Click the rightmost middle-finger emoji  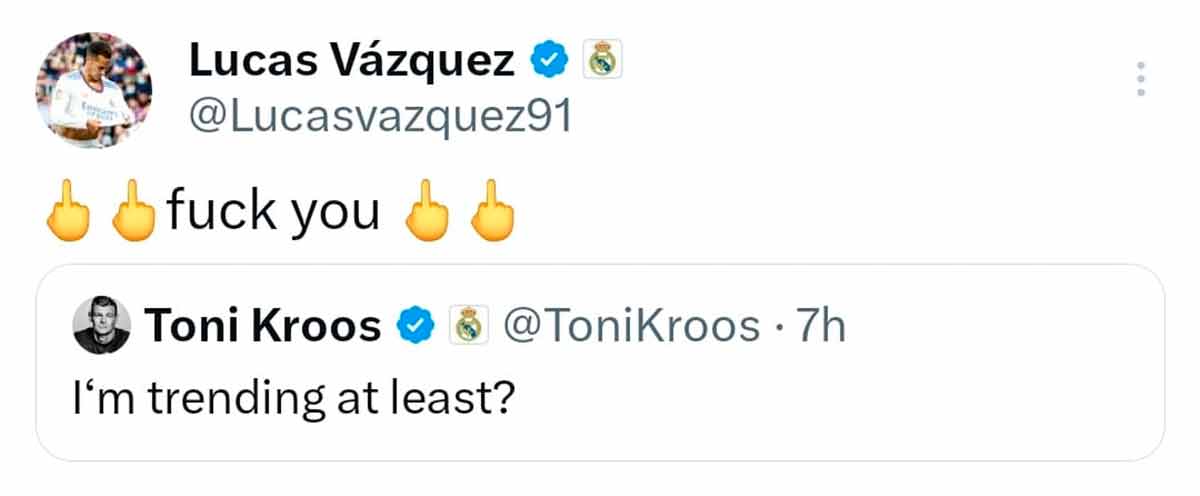[491, 212]
